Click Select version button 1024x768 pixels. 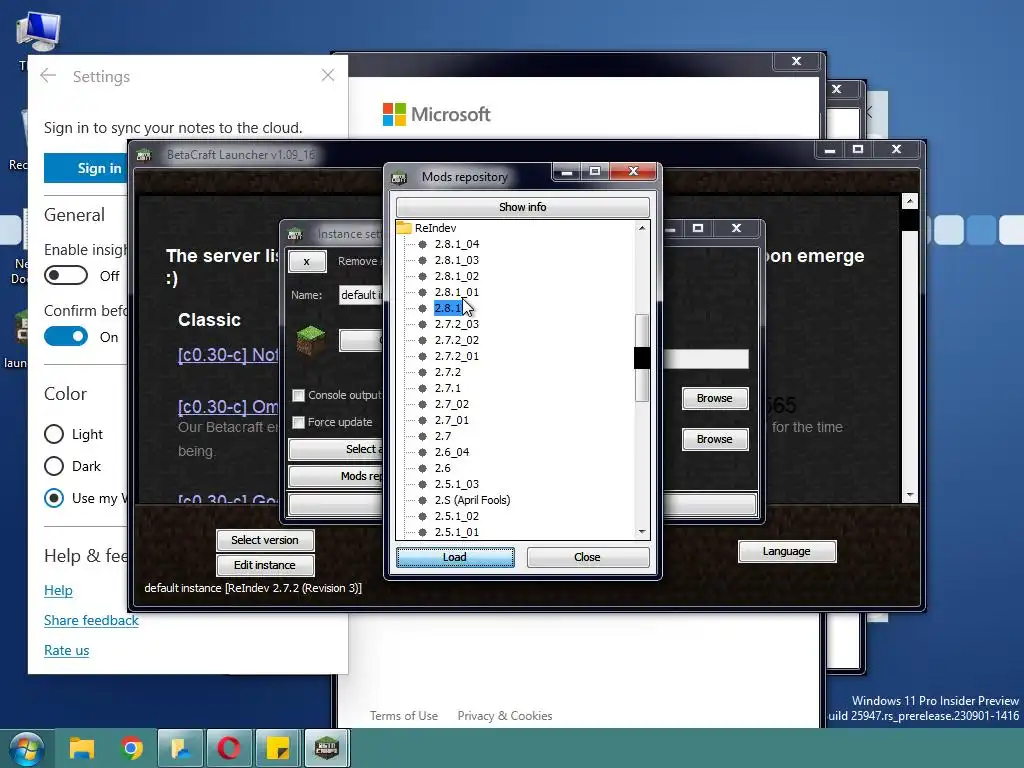tap(264, 540)
